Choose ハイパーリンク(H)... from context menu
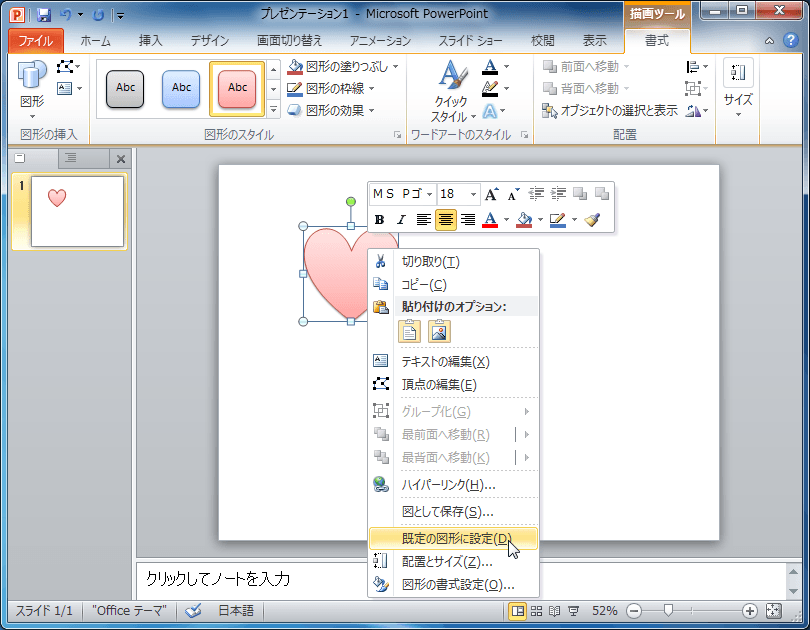Image resolution: width=810 pixels, height=630 pixels. tap(454, 484)
